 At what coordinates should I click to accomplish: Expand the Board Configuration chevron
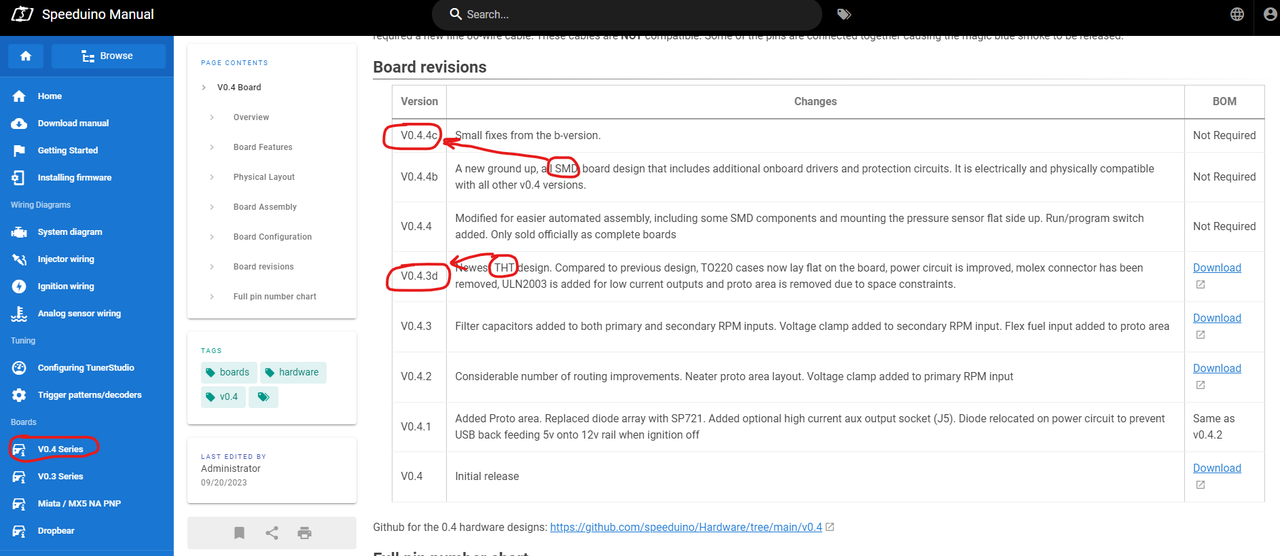212,237
